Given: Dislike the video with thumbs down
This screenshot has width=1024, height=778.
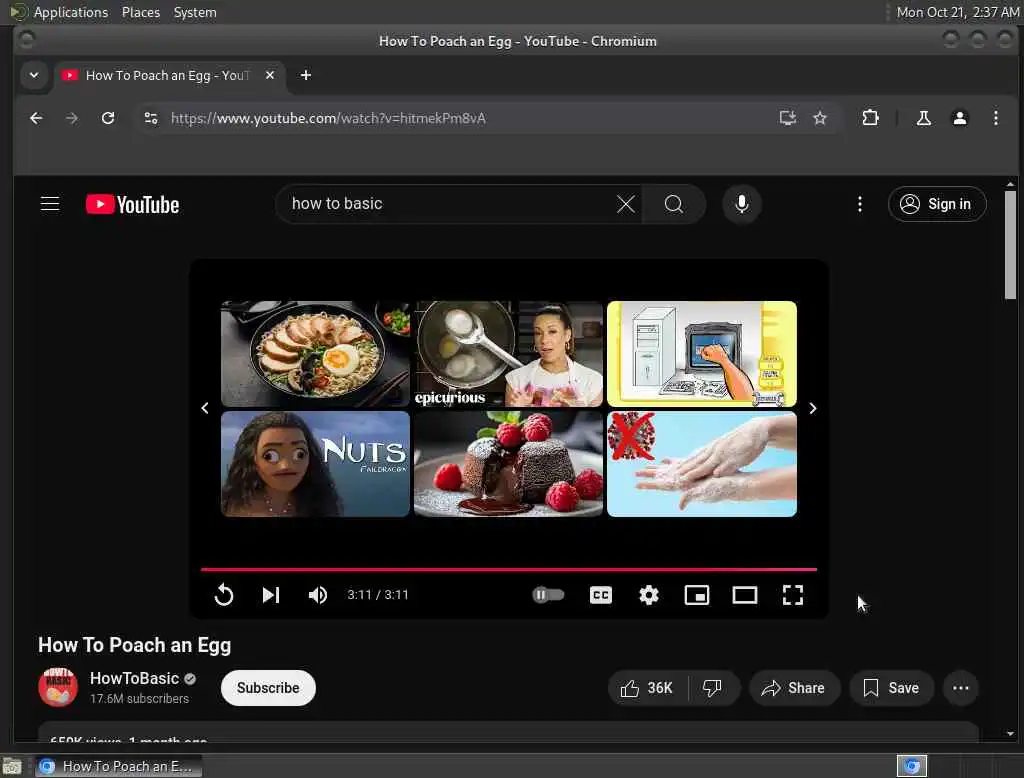Looking at the screenshot, I should [x=712, y=688].
